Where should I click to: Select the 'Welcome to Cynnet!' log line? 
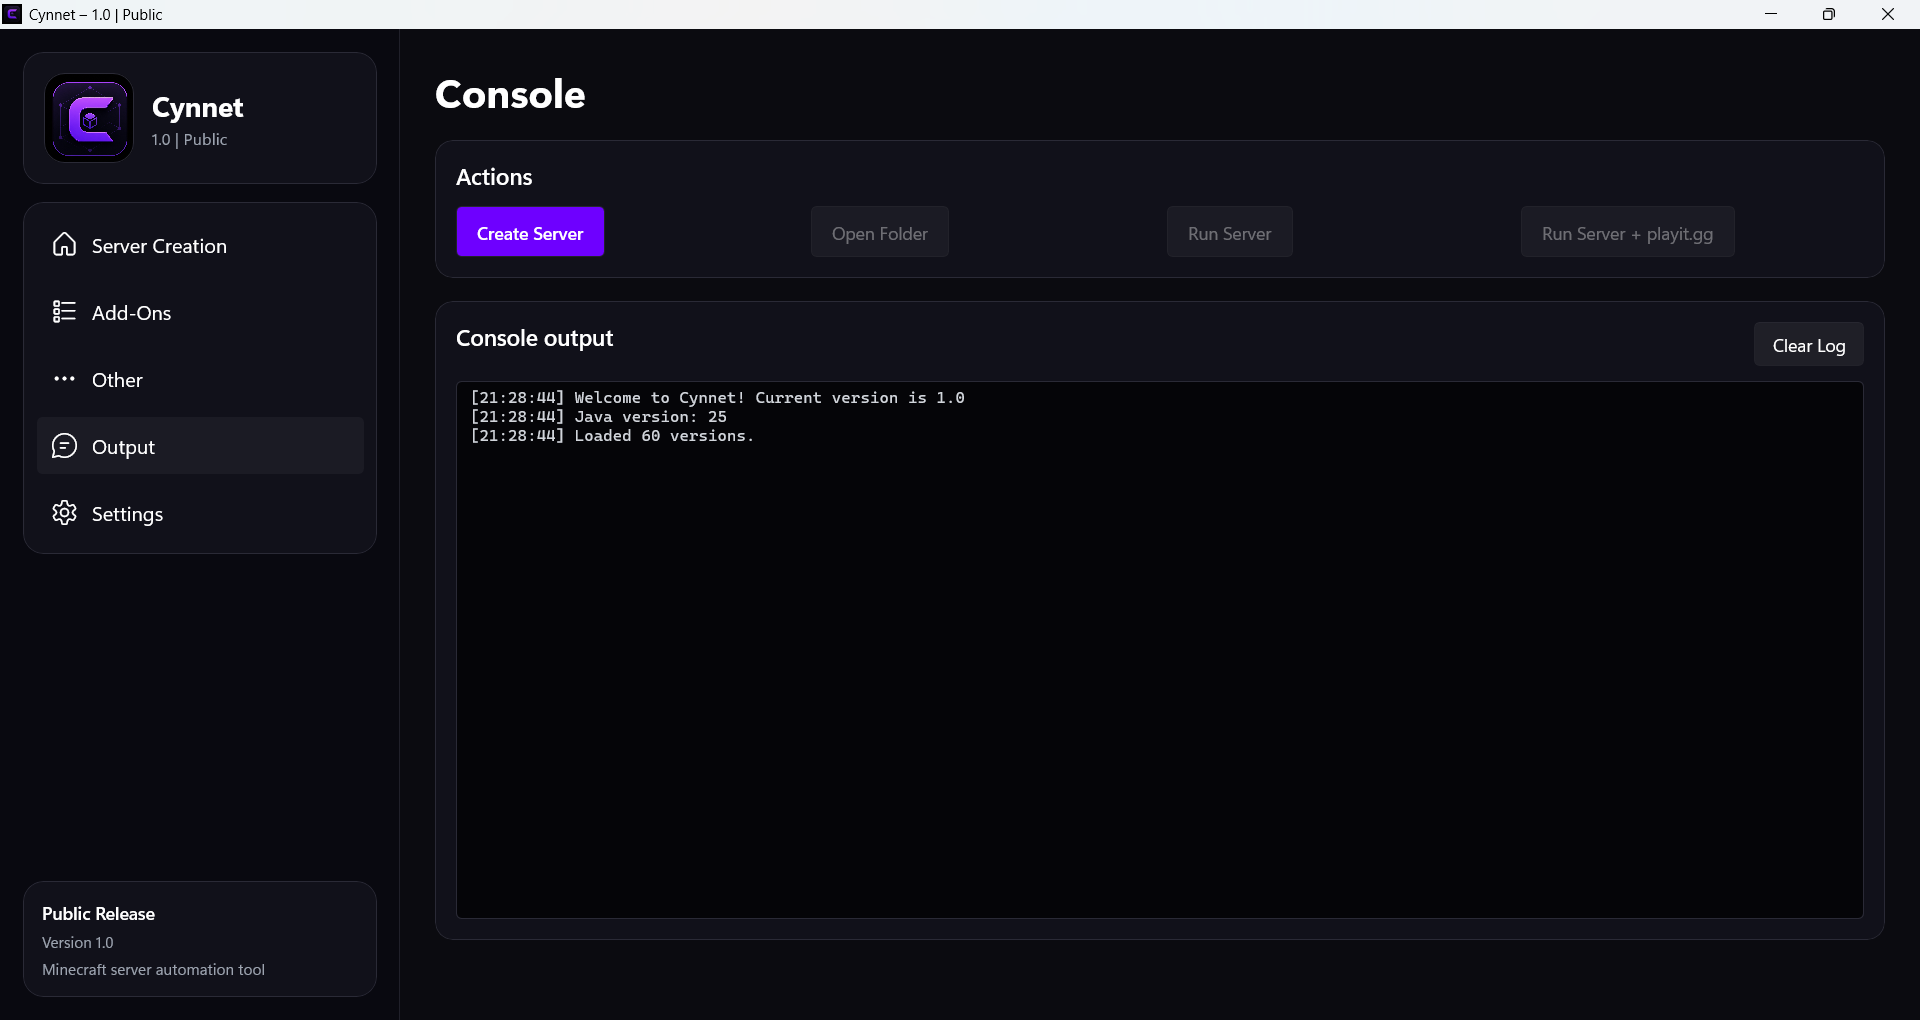[717, 398]
